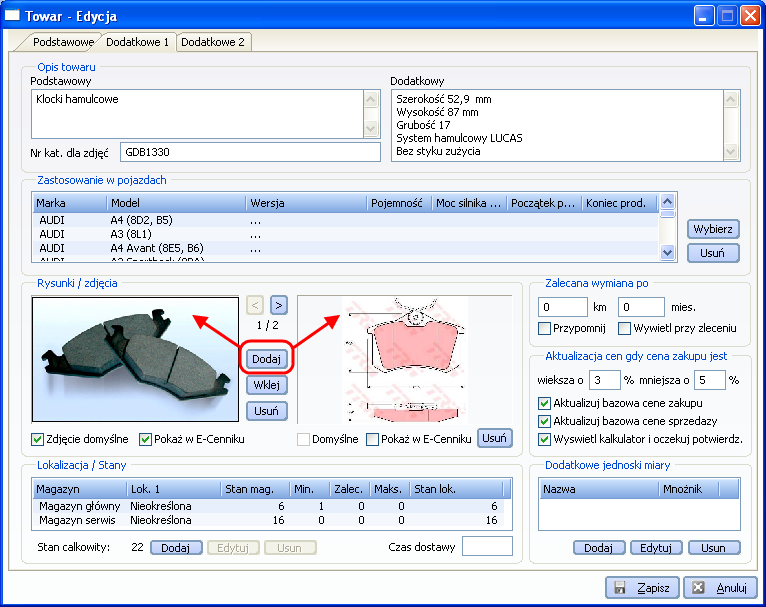
Task: Click the Stan mag. column header
Action: [x=255, y=489]
